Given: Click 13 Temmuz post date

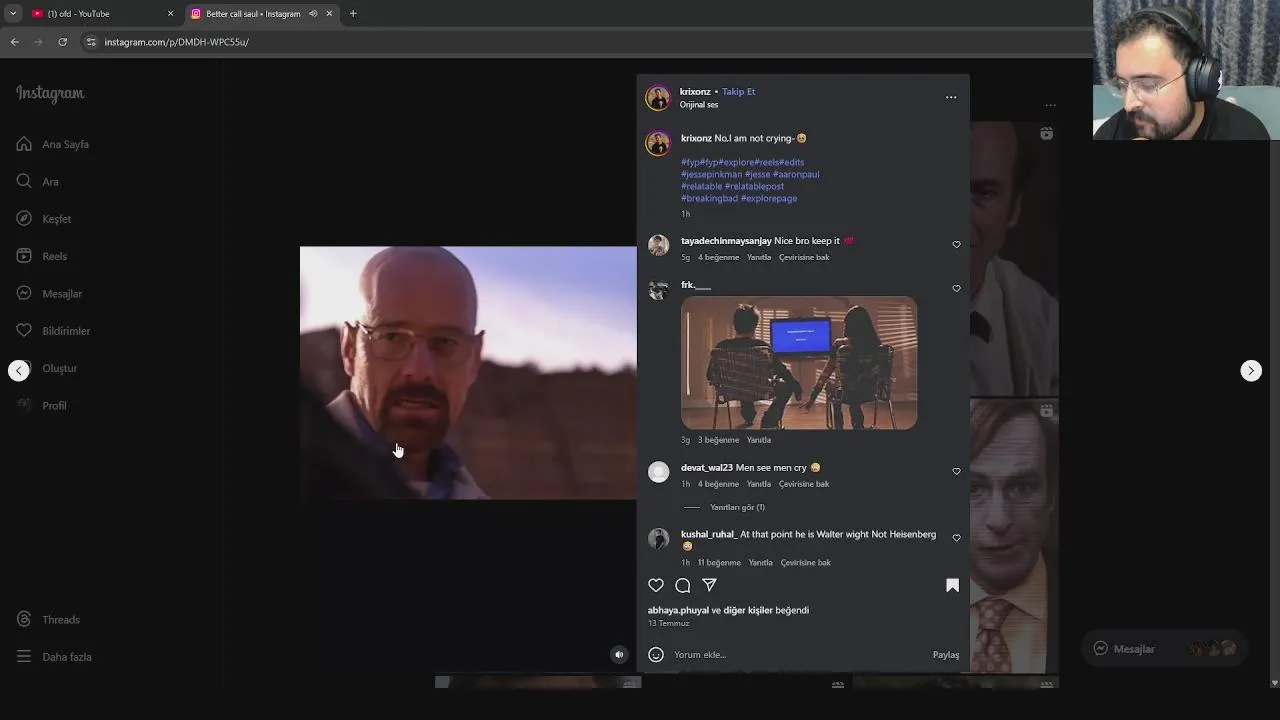Looking at the screenshot, I should pyautogui.click(x=669, y=624).
